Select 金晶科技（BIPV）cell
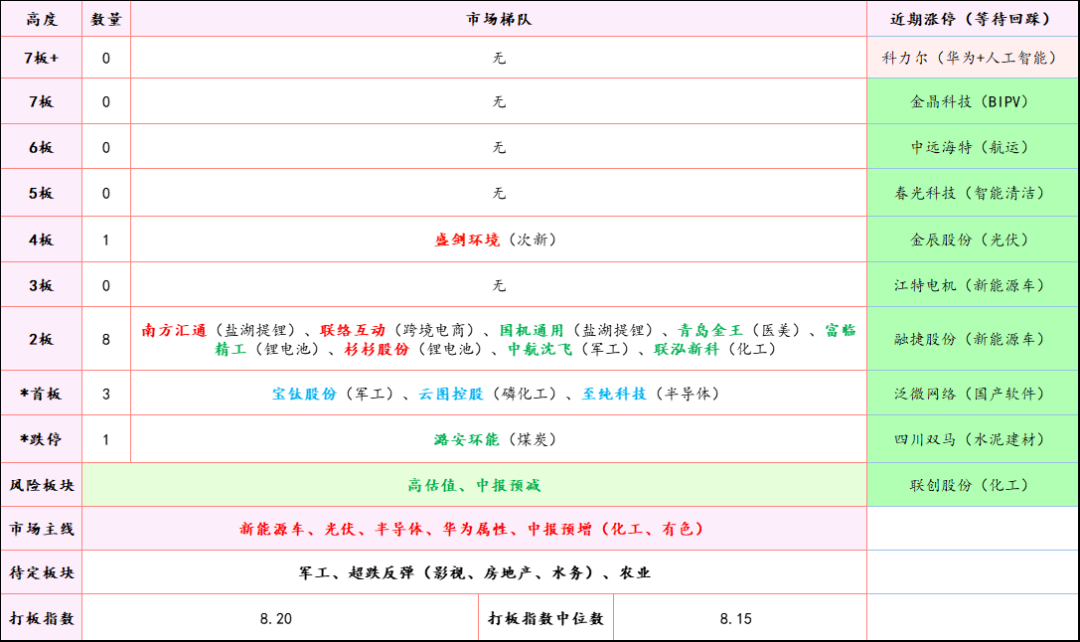This screenshot has width=1080, height=642. [972, 101]
